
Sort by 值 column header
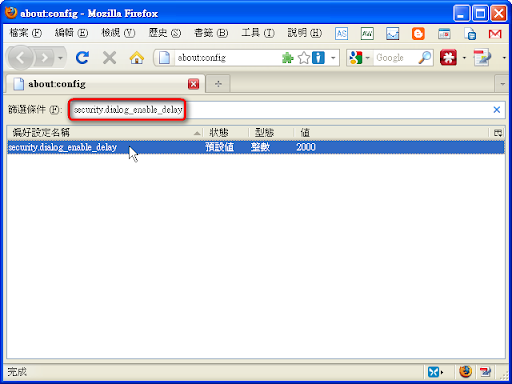click(x=391, y=133)
